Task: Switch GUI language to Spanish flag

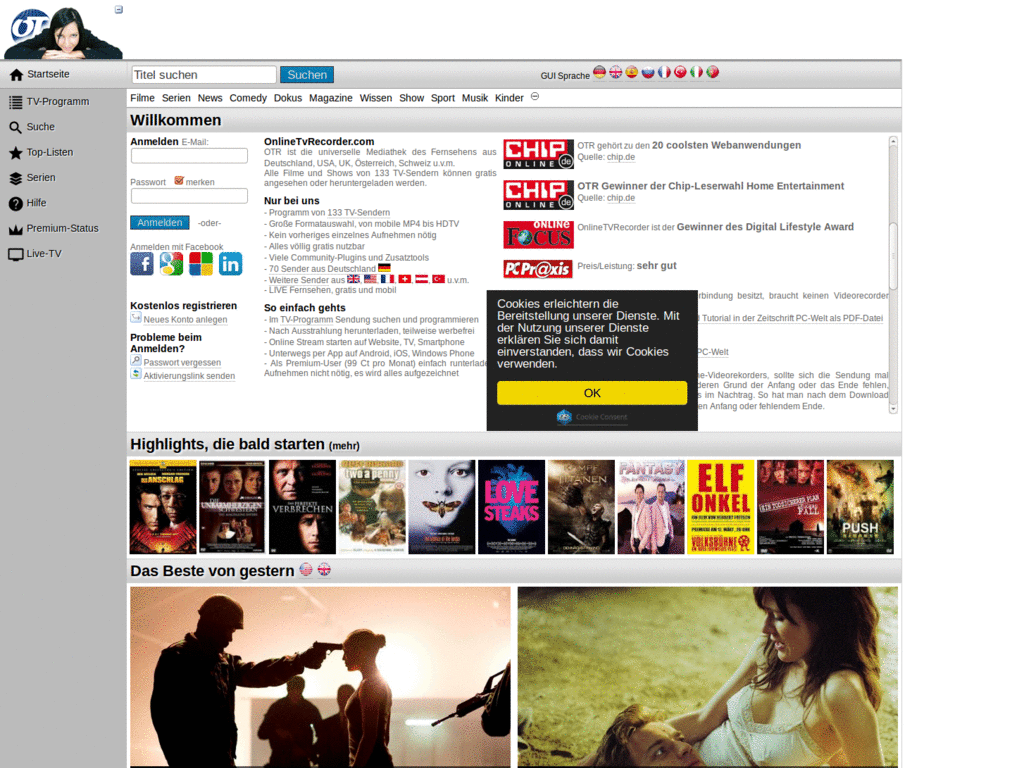Action: (x=632, y=72)
